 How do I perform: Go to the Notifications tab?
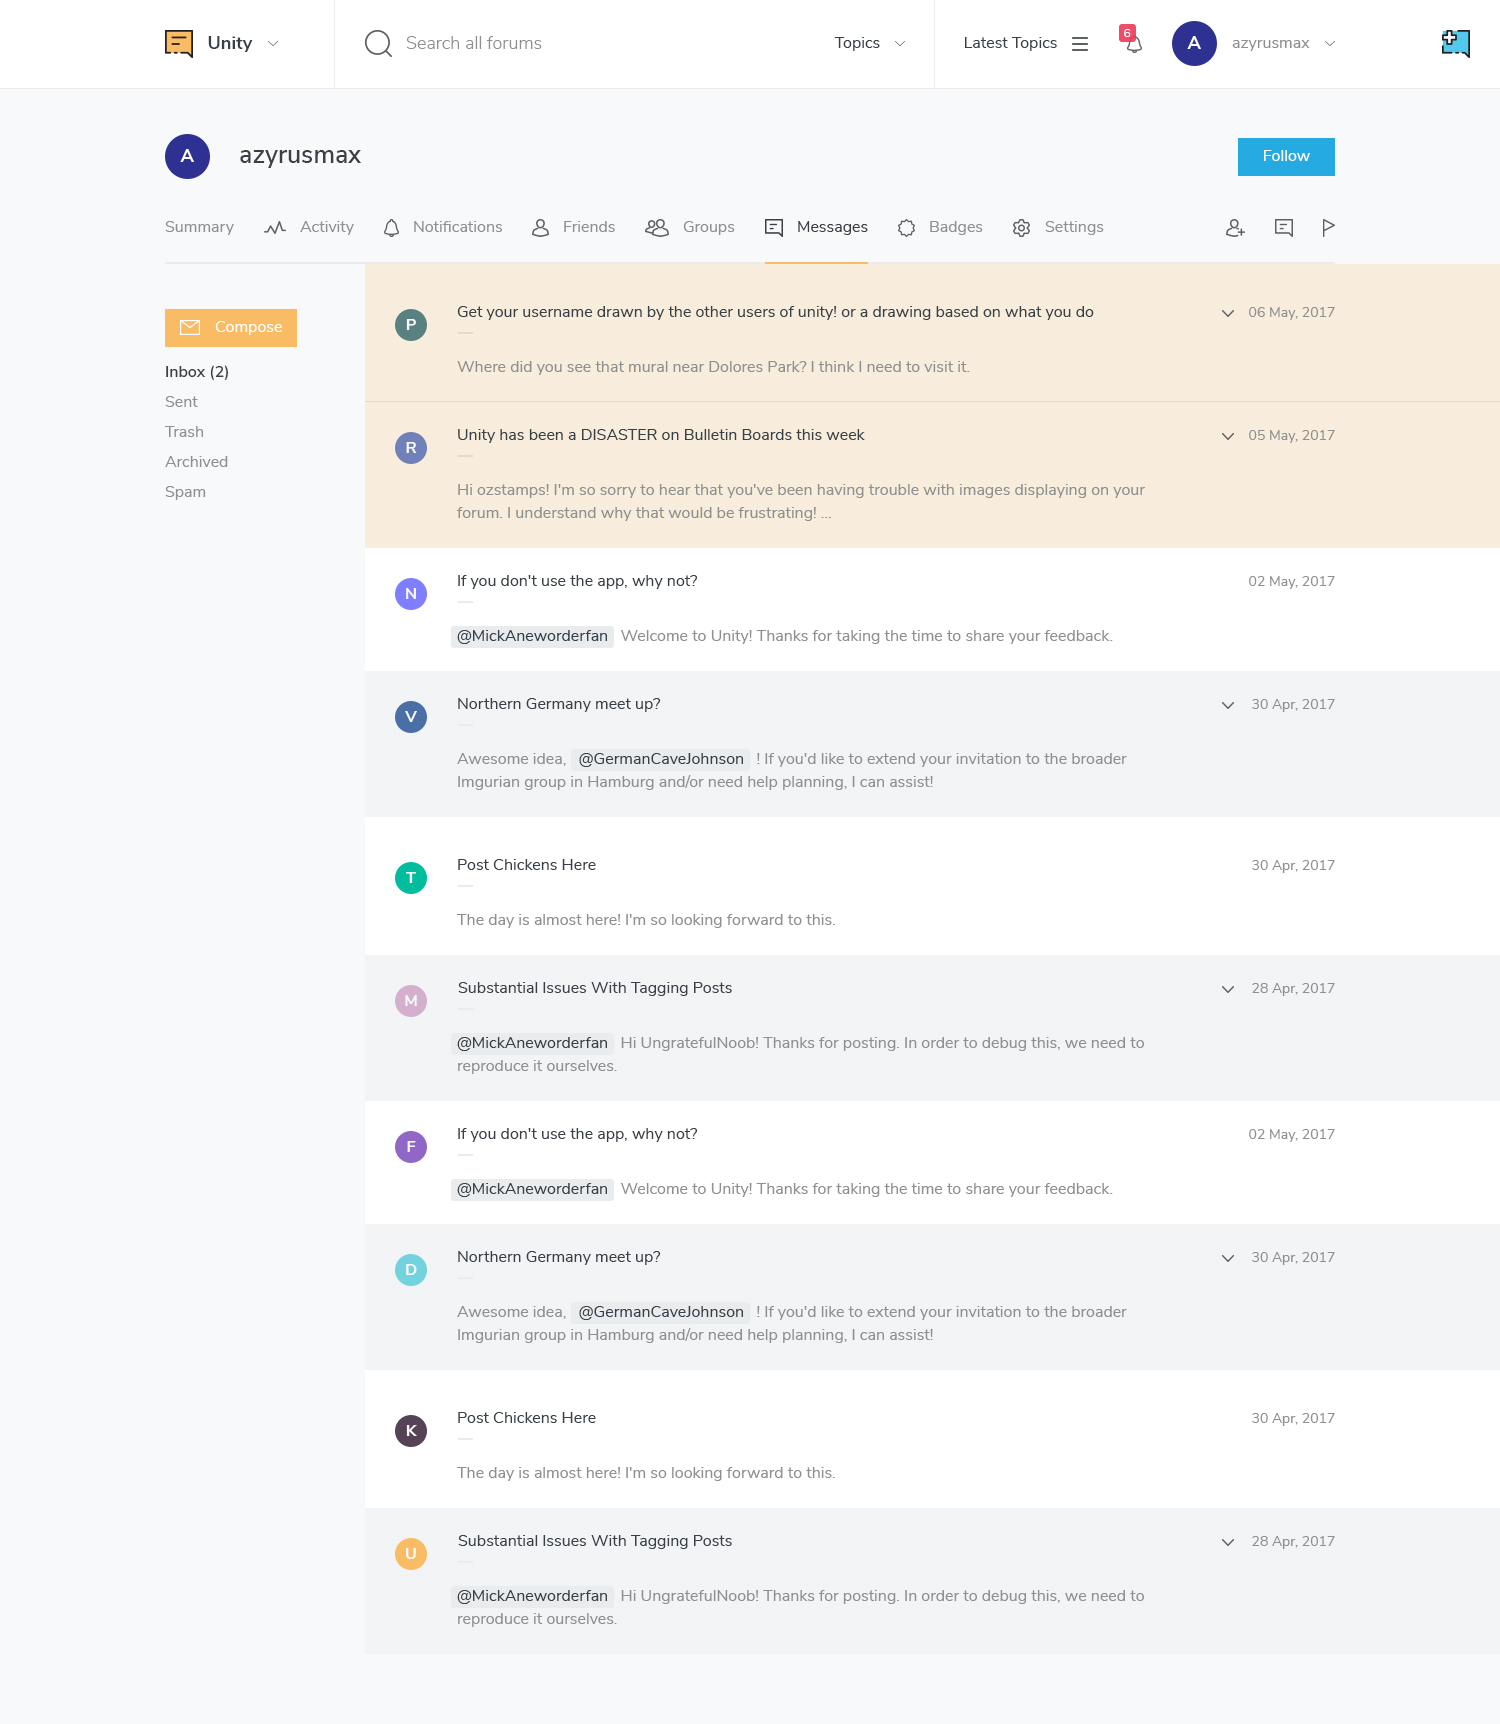click(443, 227)
